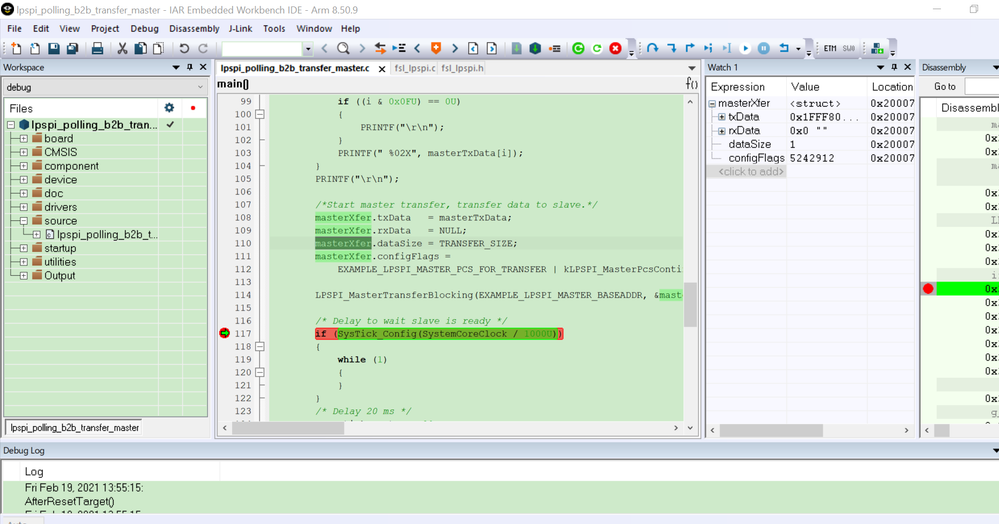
Task: Click the Step Over icon
Action: 652,48
